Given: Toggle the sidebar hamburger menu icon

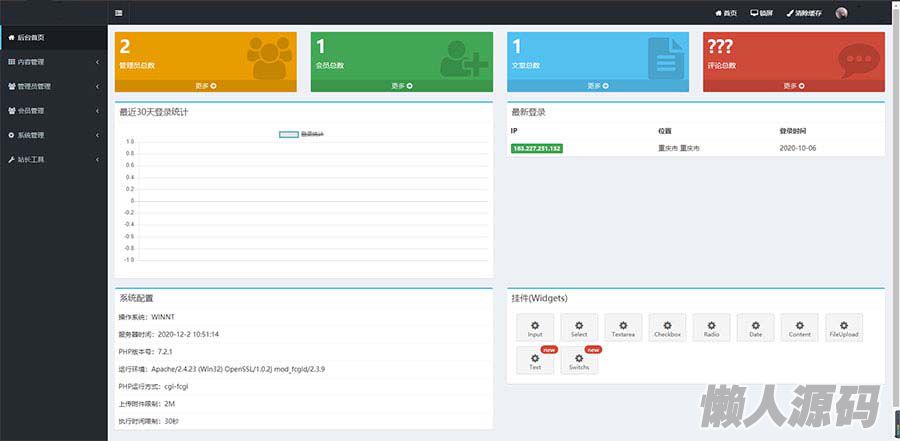Looking at the screenshot, I should pos(119,13).
